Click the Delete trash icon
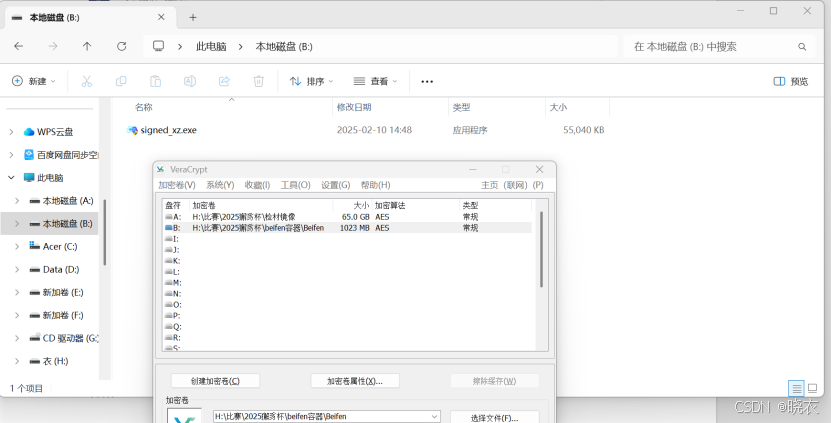Image resolution: width=831 pixels, height=423 pixels. (x=259, y=81)
